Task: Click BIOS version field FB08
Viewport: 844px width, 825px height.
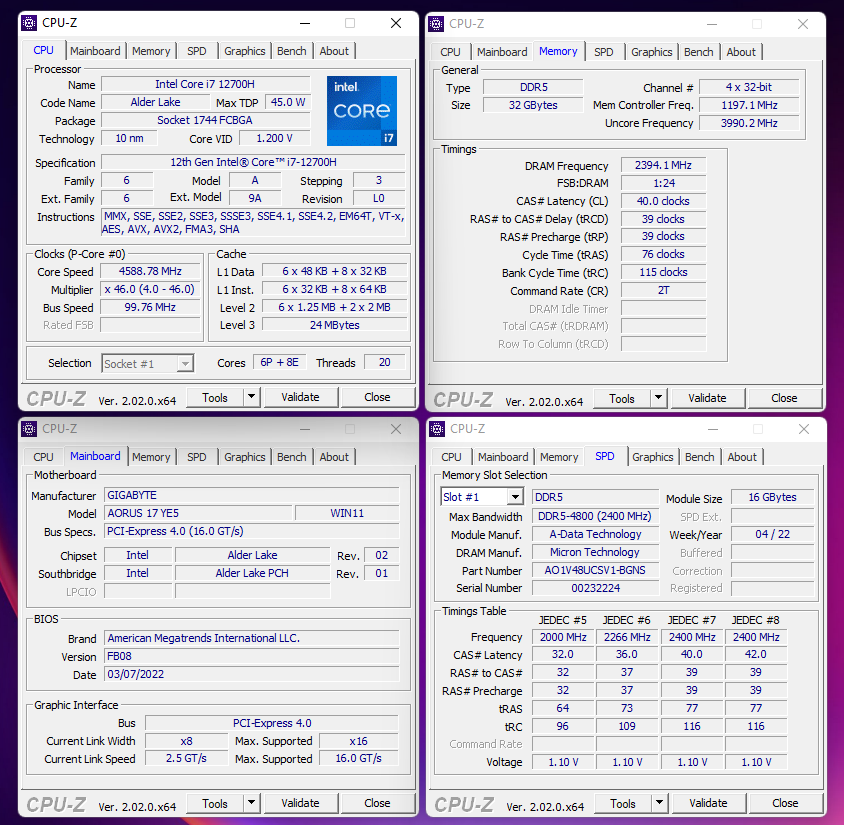Action: coord(251,656)
